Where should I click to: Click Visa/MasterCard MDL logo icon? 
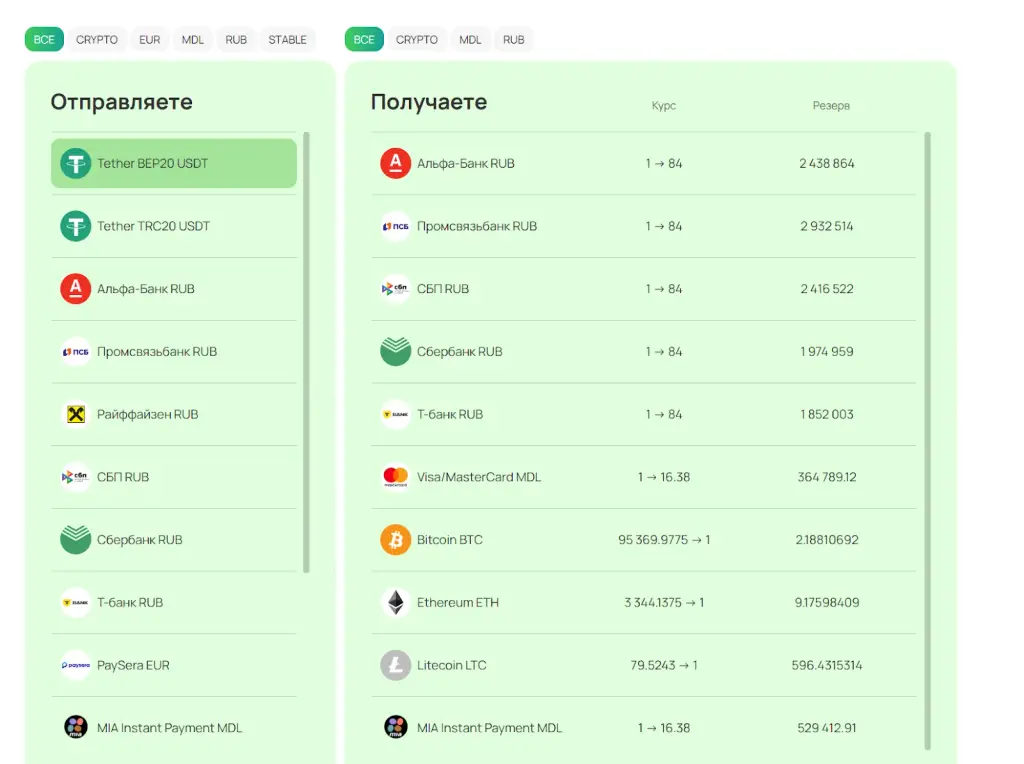click(x=396, y=477)
